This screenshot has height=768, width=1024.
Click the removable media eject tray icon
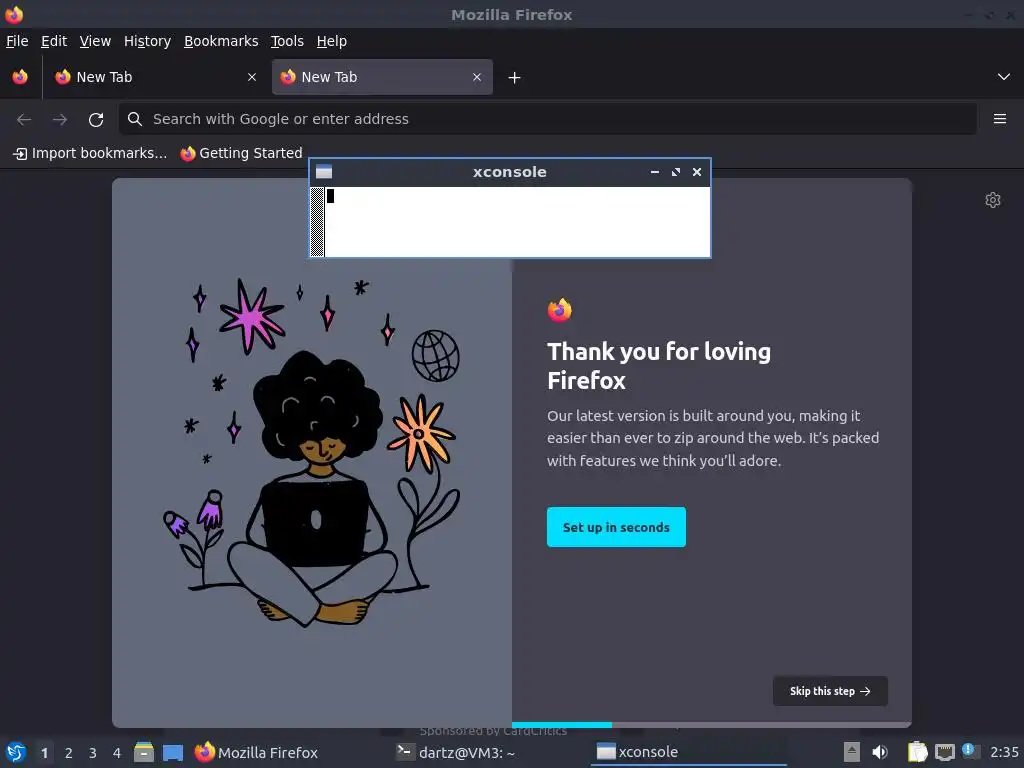[x=852, y=752]
